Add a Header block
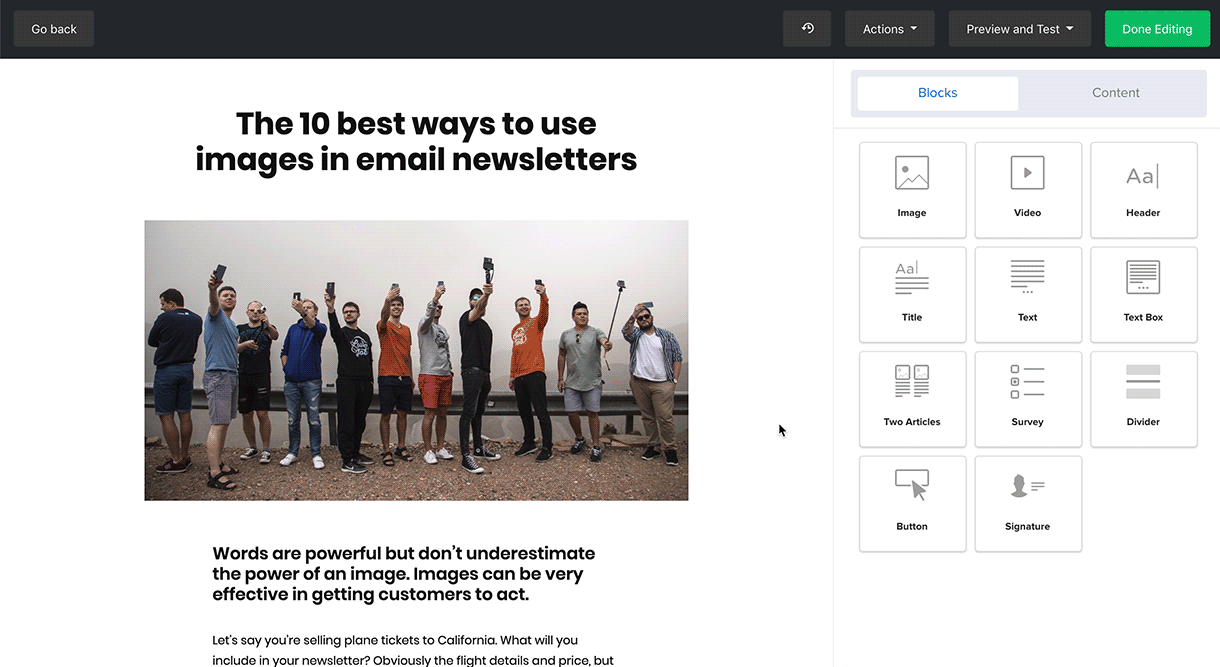1220x667 pixels. tap(1143, 190)
